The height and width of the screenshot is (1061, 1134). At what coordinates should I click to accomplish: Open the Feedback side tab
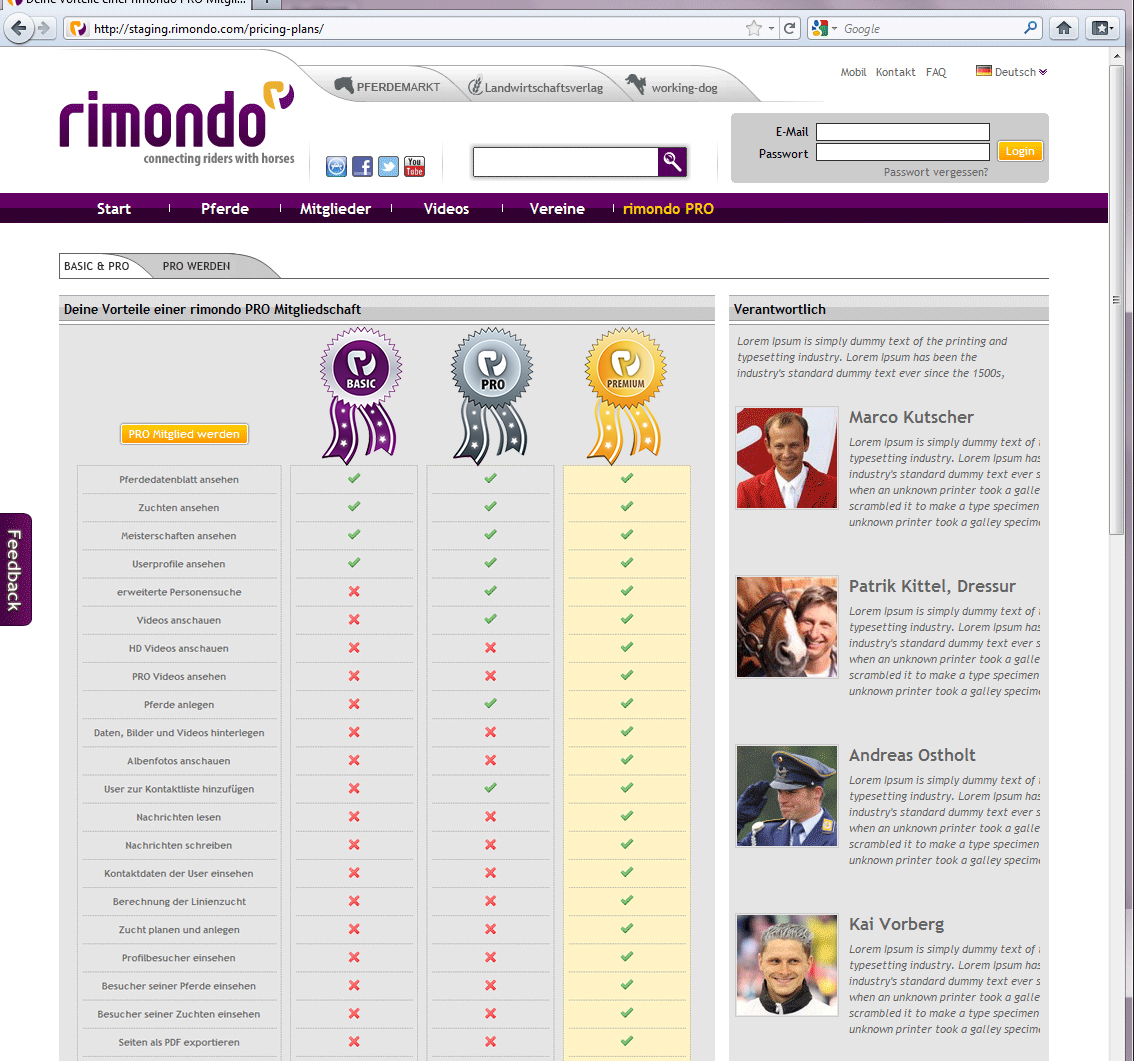(x=15, y=569)
